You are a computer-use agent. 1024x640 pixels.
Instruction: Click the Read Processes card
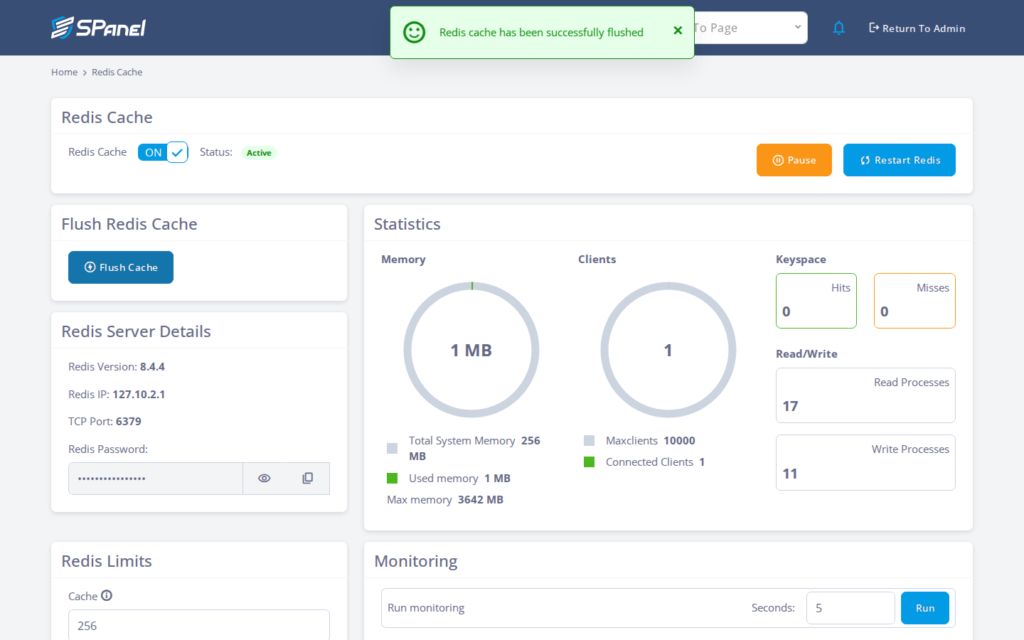[x=865, y=395]
